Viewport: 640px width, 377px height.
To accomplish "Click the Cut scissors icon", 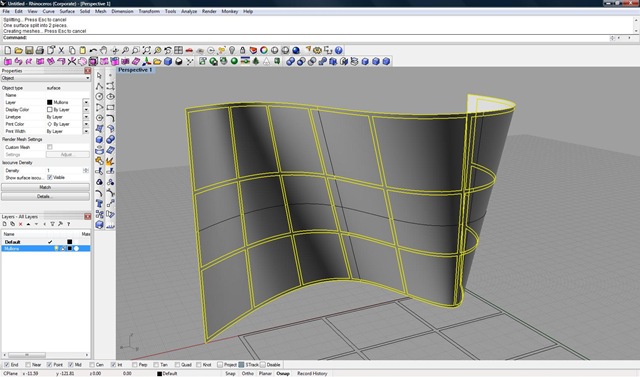I will [x=61, y=50].
